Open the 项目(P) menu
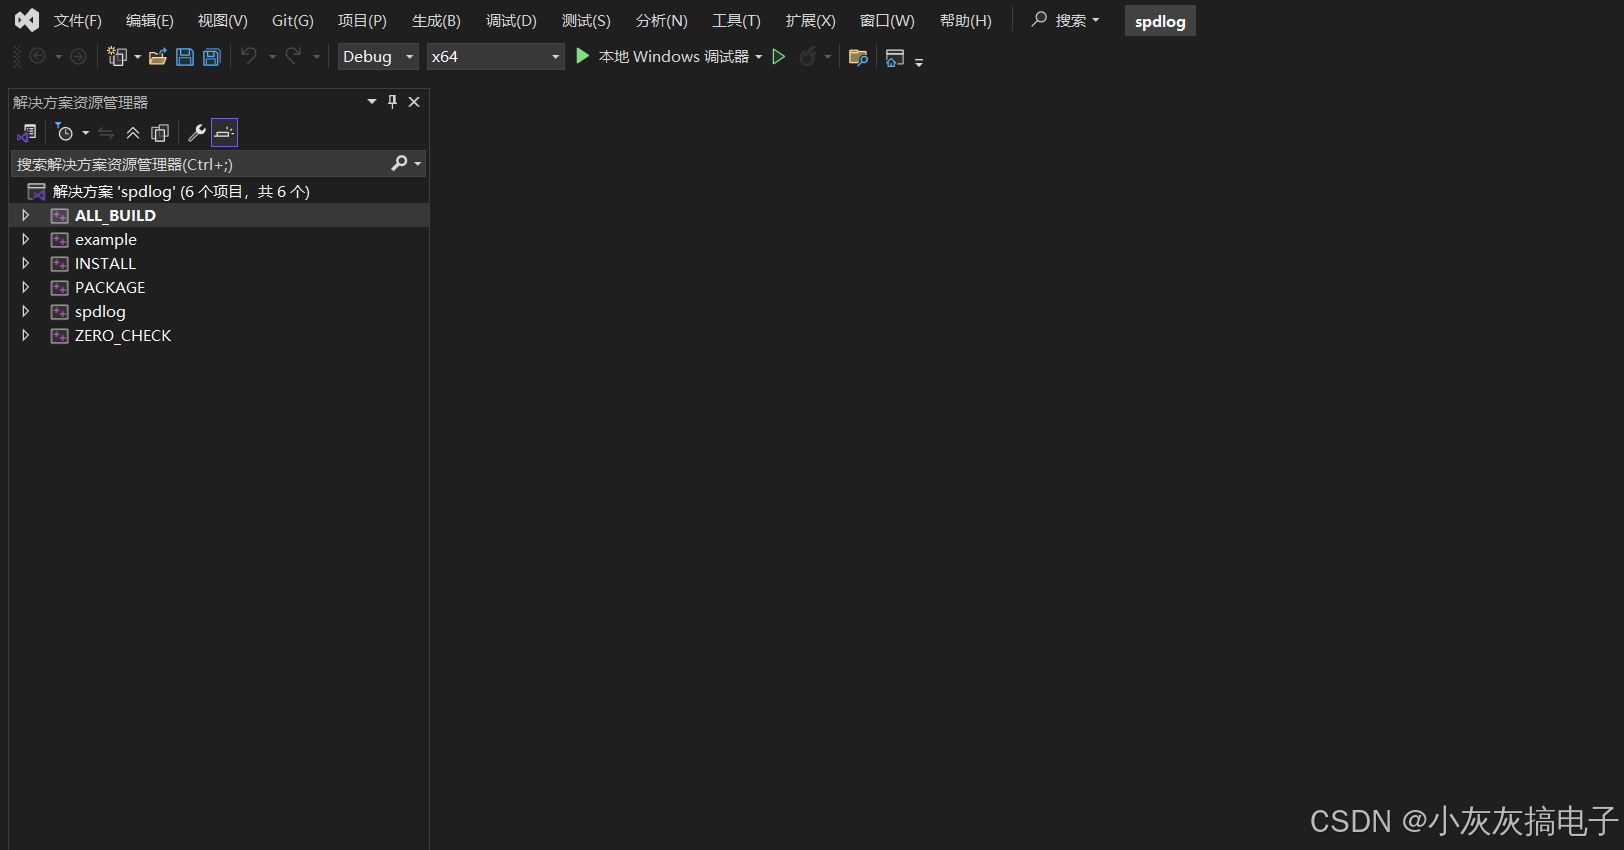 [x=362, y=21]
